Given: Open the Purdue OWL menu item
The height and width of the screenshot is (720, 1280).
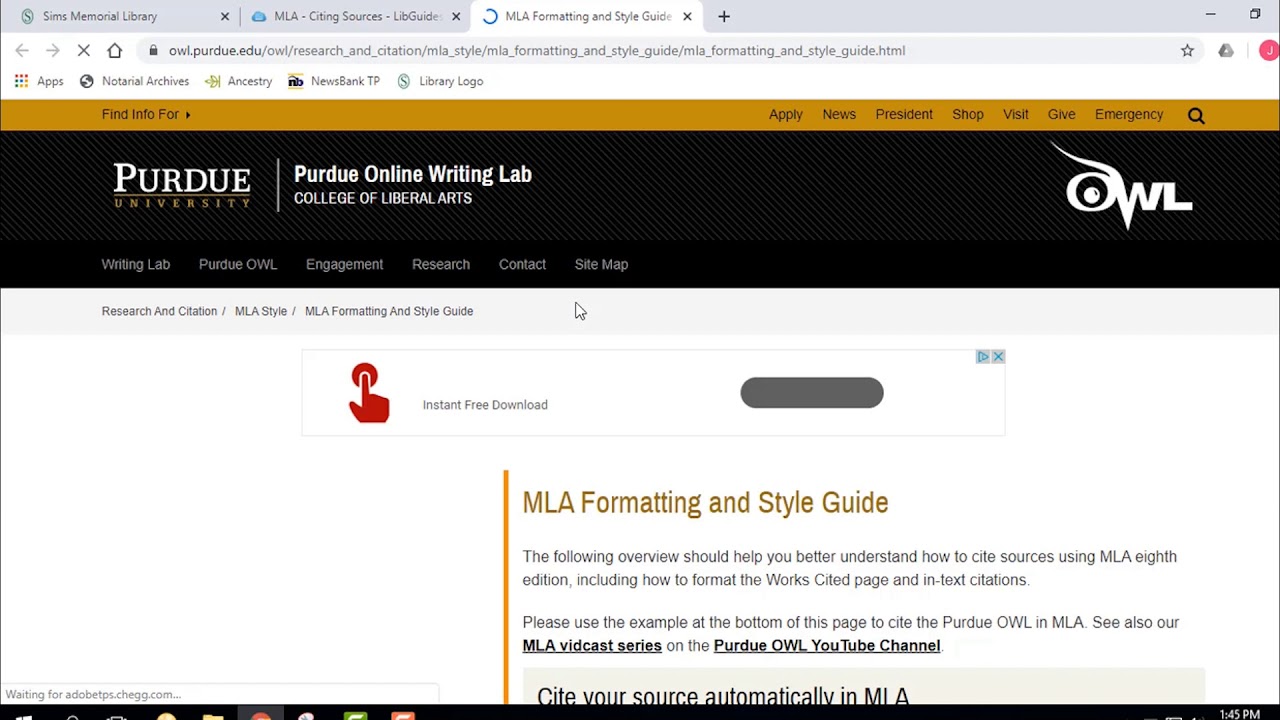Looking at the screenshot, I should point(238,264).
